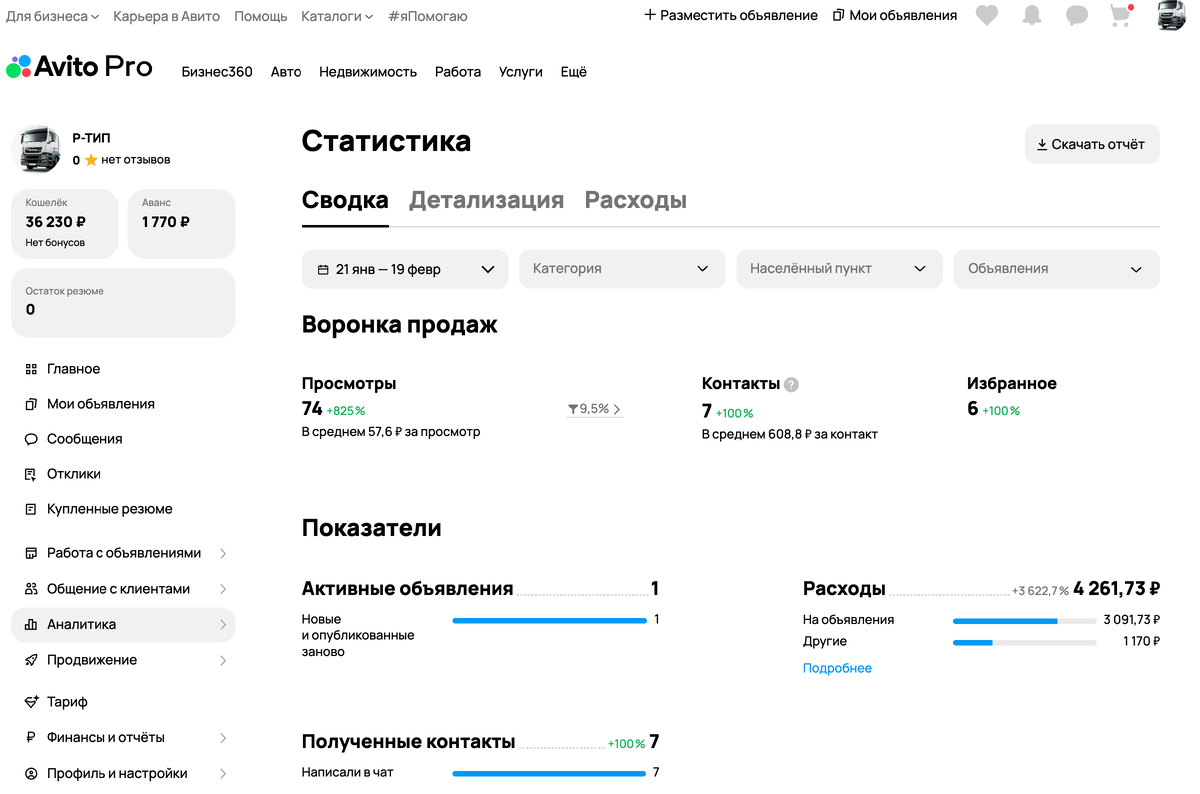The height and width of the screenshot is (794, 1200).
Task: Open the Помощь link
Action: pyautogui.click(x=261, y=16)
